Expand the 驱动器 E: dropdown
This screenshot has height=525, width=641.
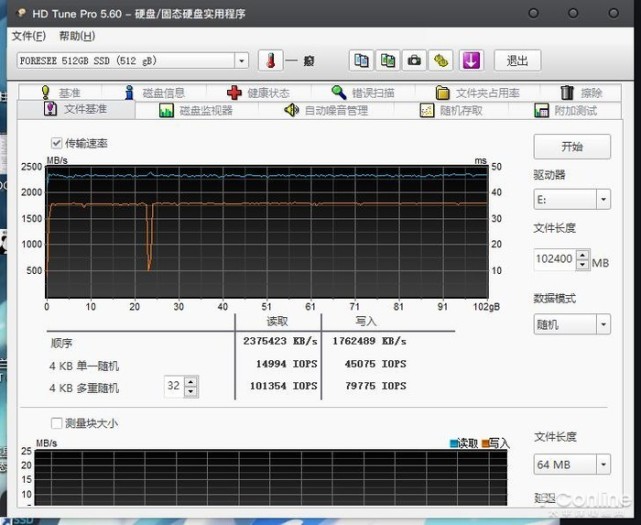click(603, 200)
